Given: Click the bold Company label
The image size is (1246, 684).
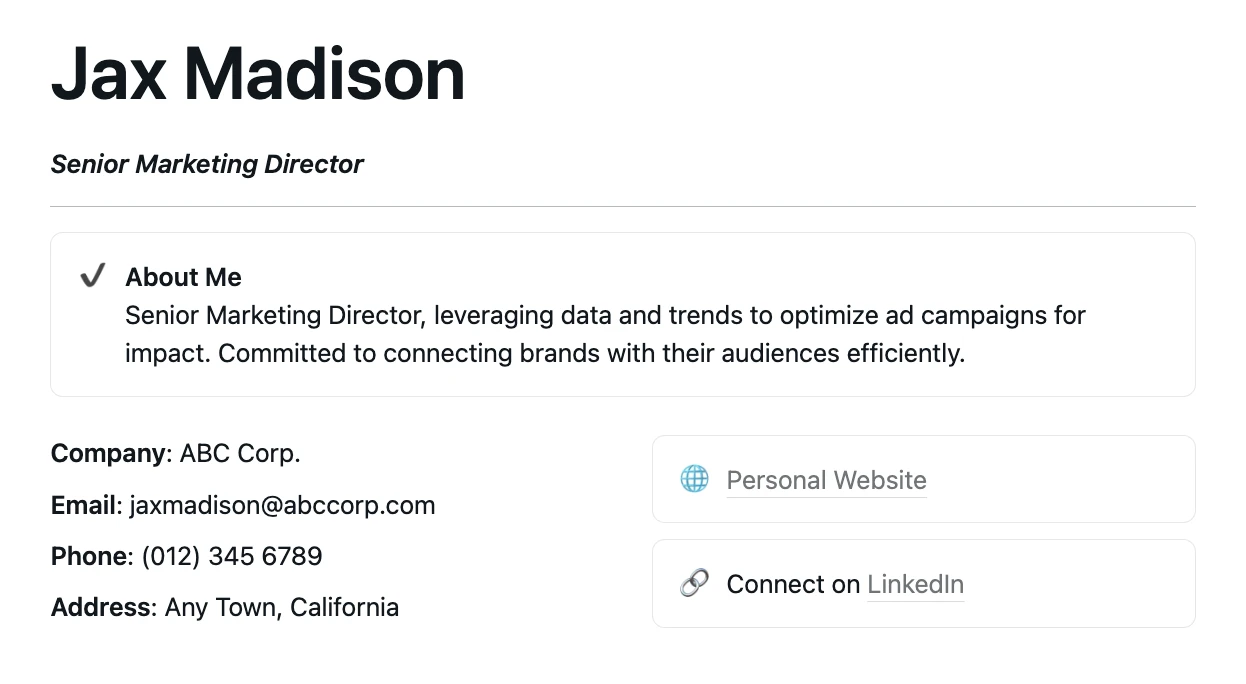Looking at the screenshot, I should coord(108,453).
